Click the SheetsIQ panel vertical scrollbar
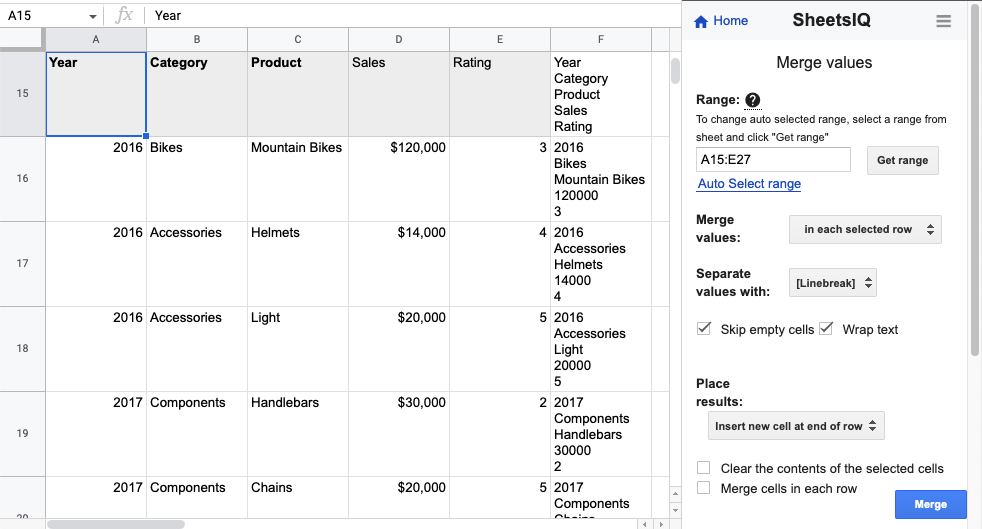Screen dimensions: 982x529 tap(975, 180)
